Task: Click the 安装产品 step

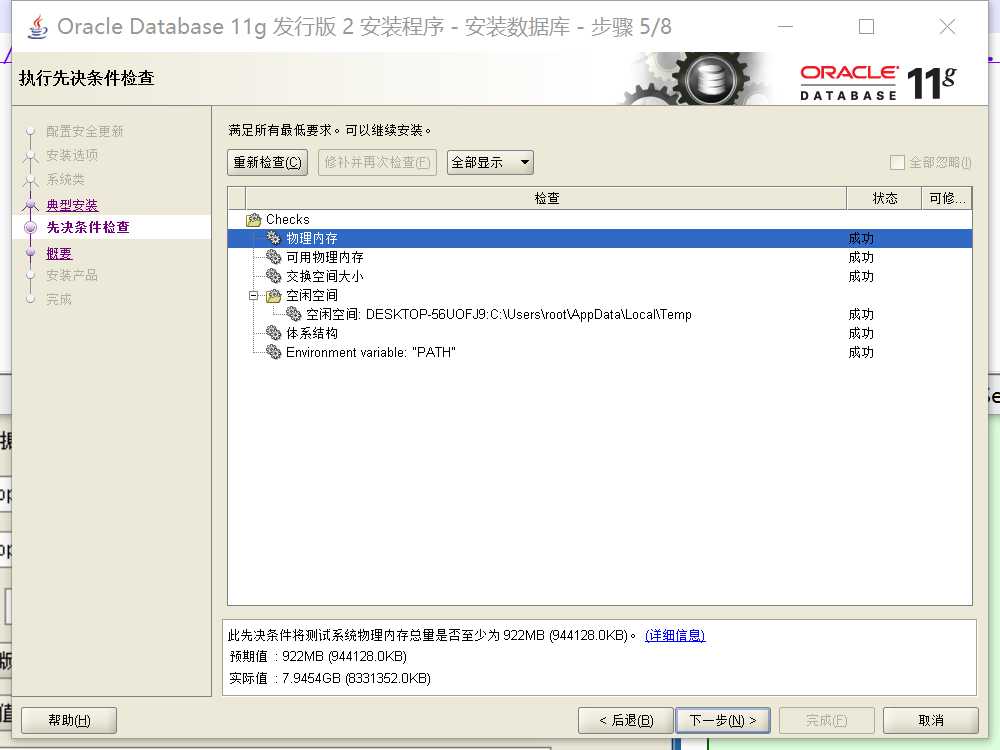Action: [72, 276]
